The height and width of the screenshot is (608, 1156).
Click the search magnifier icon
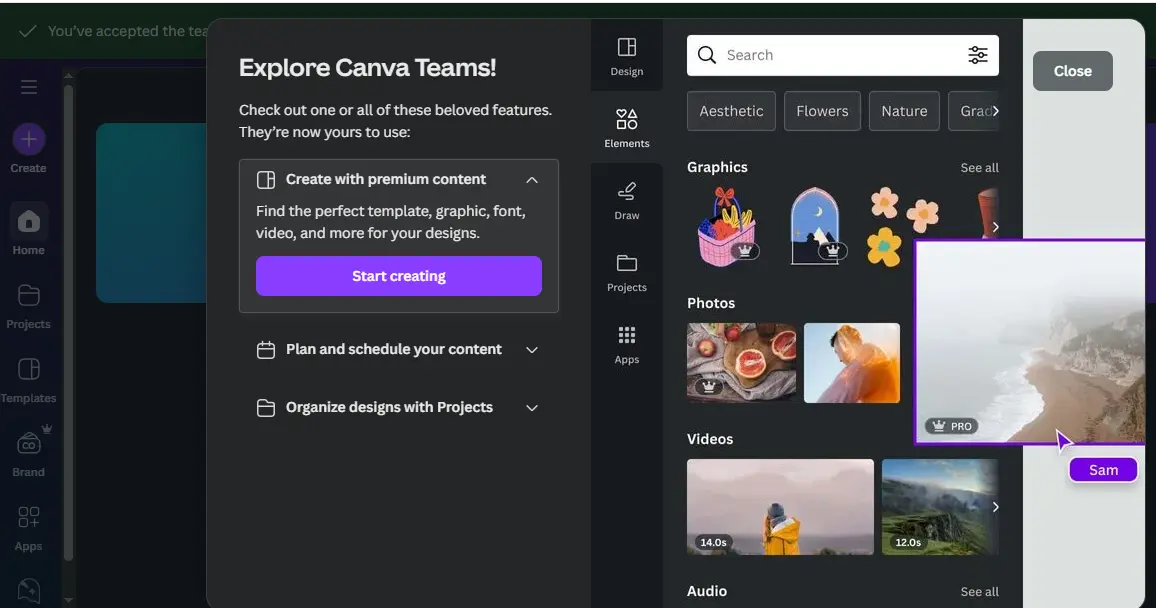[706, 55]
